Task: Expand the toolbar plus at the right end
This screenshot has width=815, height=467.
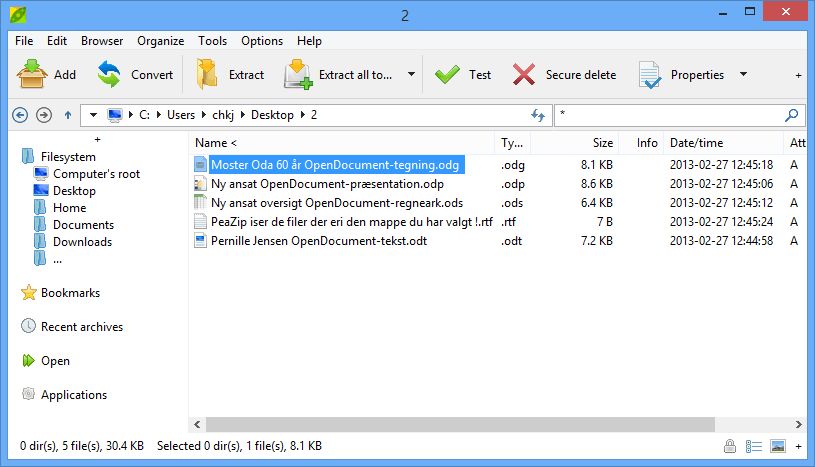Action: (798, 76)
